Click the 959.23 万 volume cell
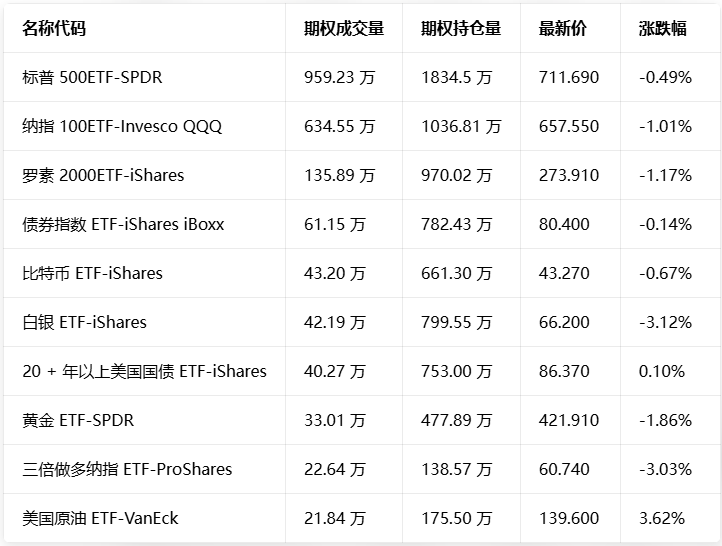This screenshot has width=722, height=546. 339,77
